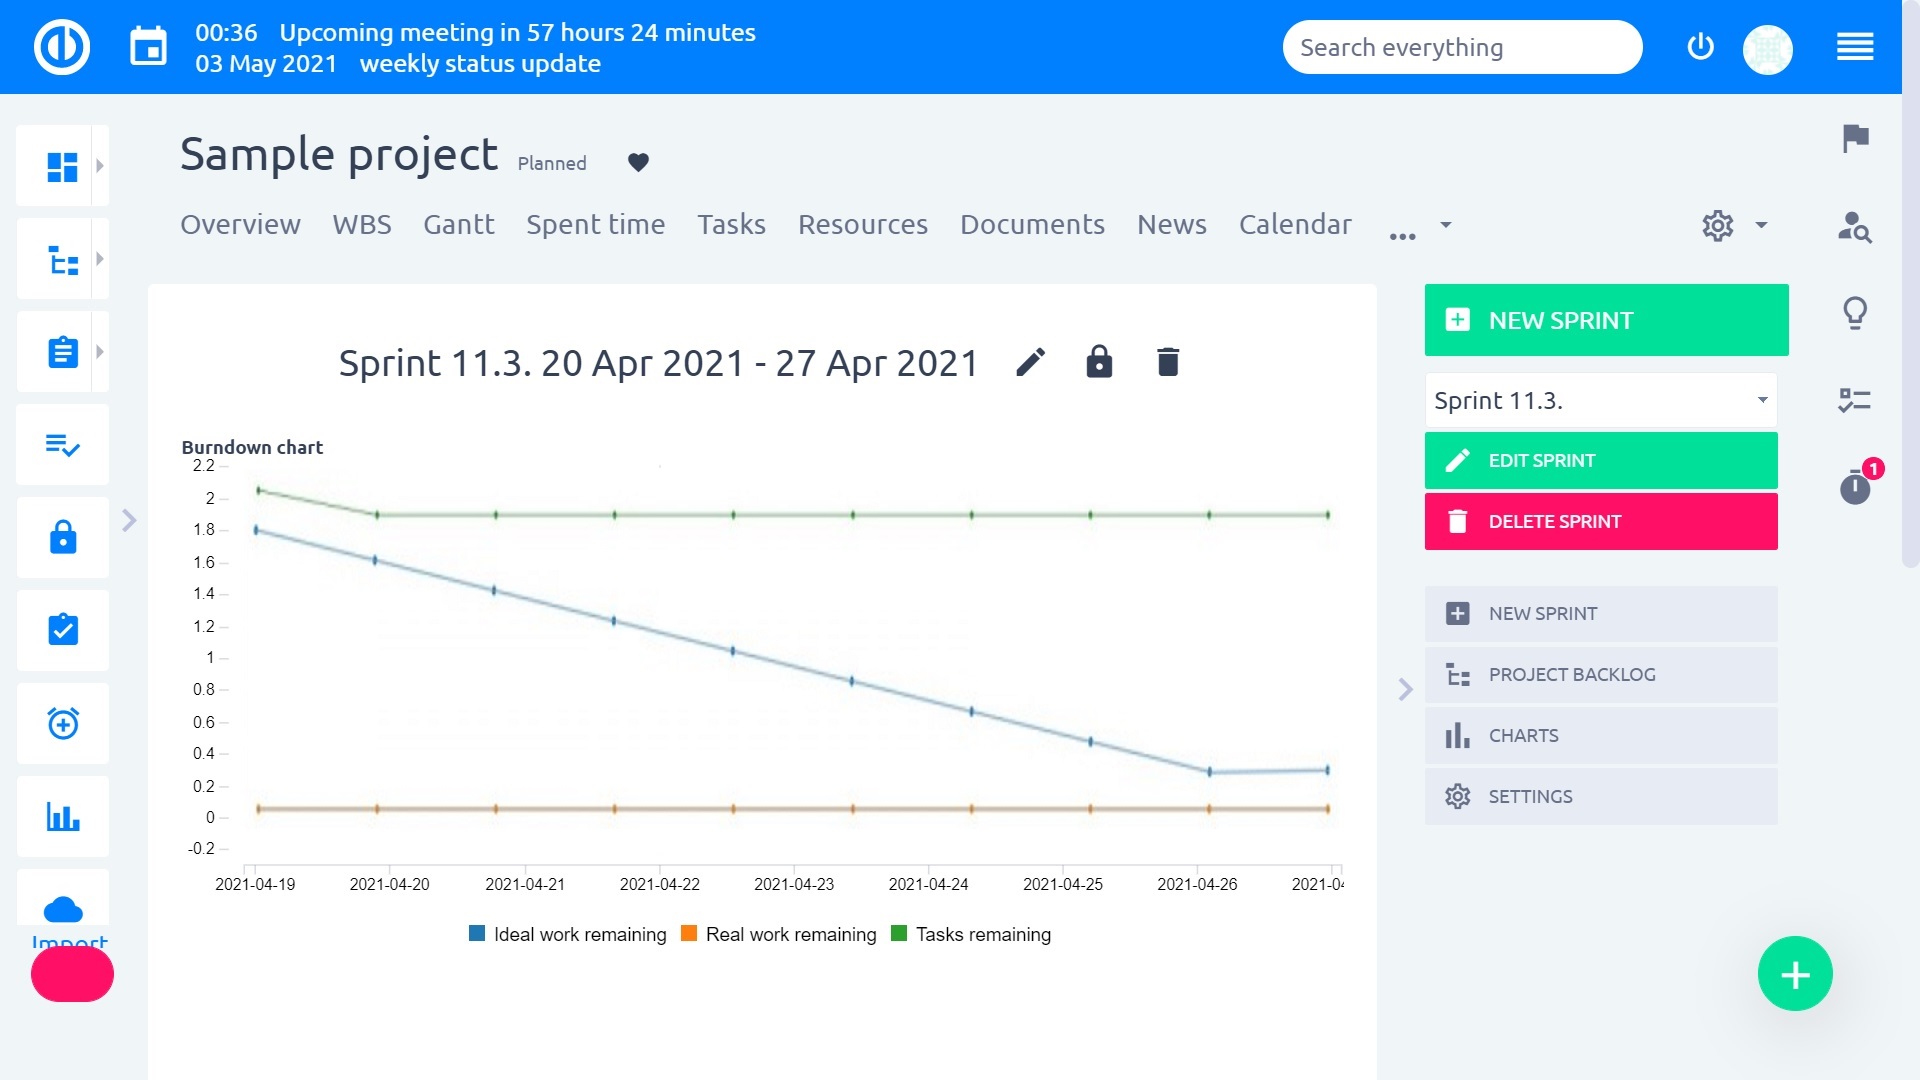Open the flag icon in the right sidebar
Image resolution: width=1920 pixels, height=1080 pixels.
[x=1856, y=140]
